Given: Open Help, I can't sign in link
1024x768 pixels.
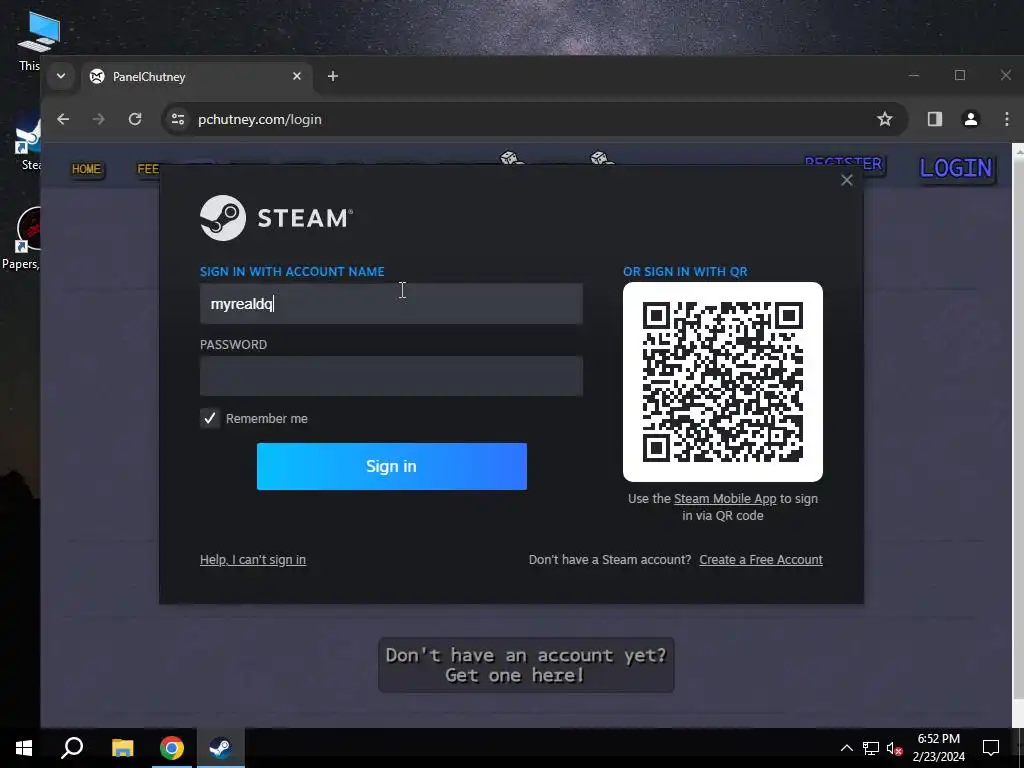Looking at the screenshot, I should (x=253, y=560).
